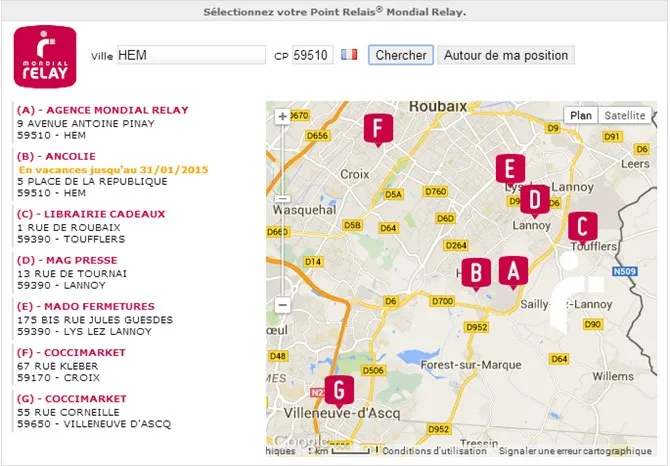The width and height of the screenshot is (670, 466).
Task: Click Leers label on the map
Action: click(x=635, y=164)
